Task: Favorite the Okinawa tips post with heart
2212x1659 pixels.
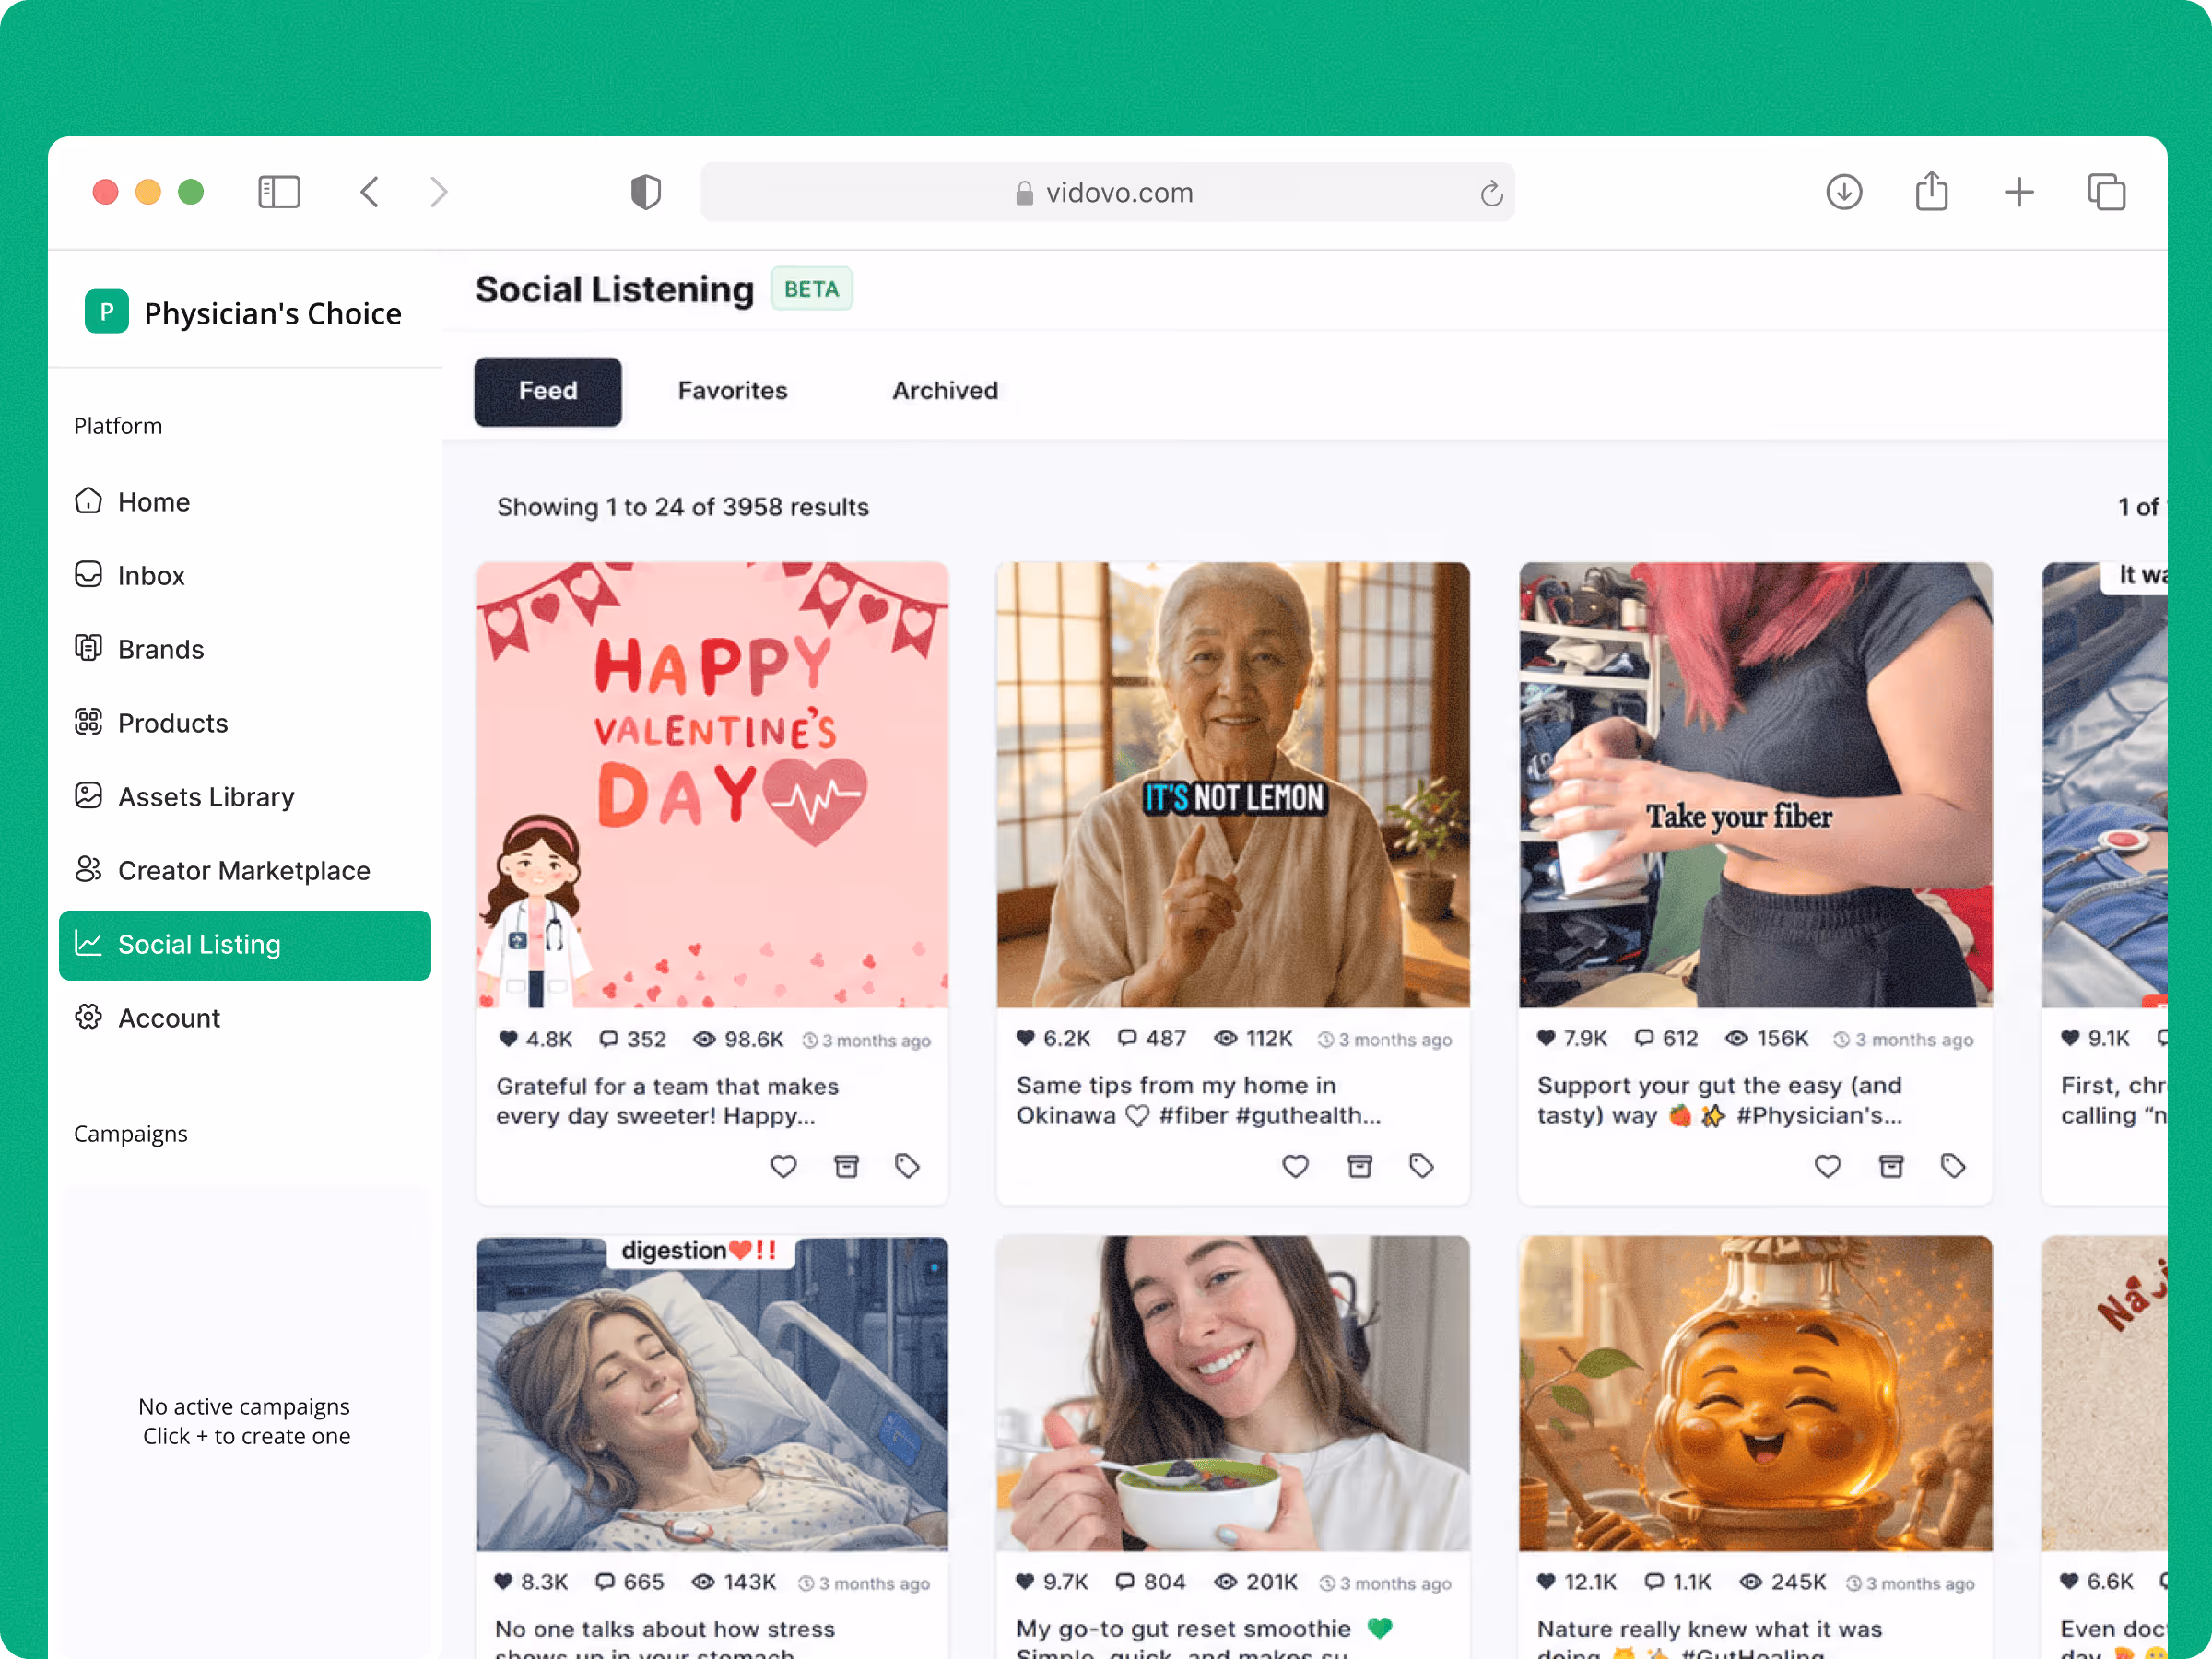Action: coord(1296,1166)
